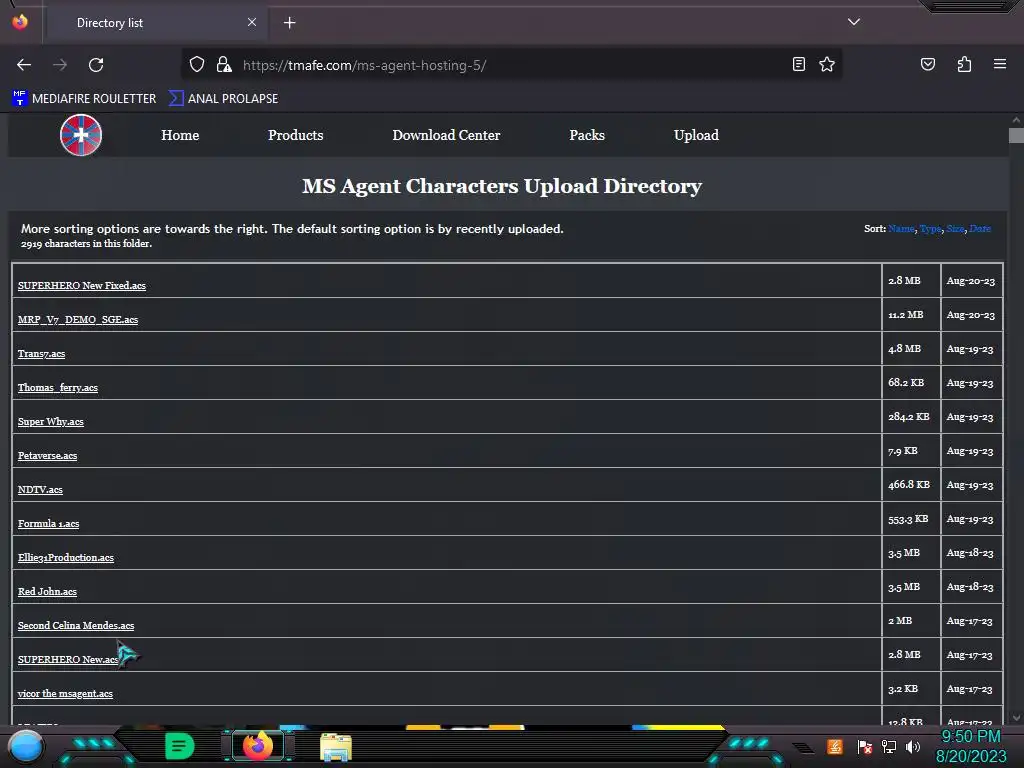Bookmark this page with the star icon
Image resolution: width=1024 pixels, height=768 pixels.
coord(827,64)
